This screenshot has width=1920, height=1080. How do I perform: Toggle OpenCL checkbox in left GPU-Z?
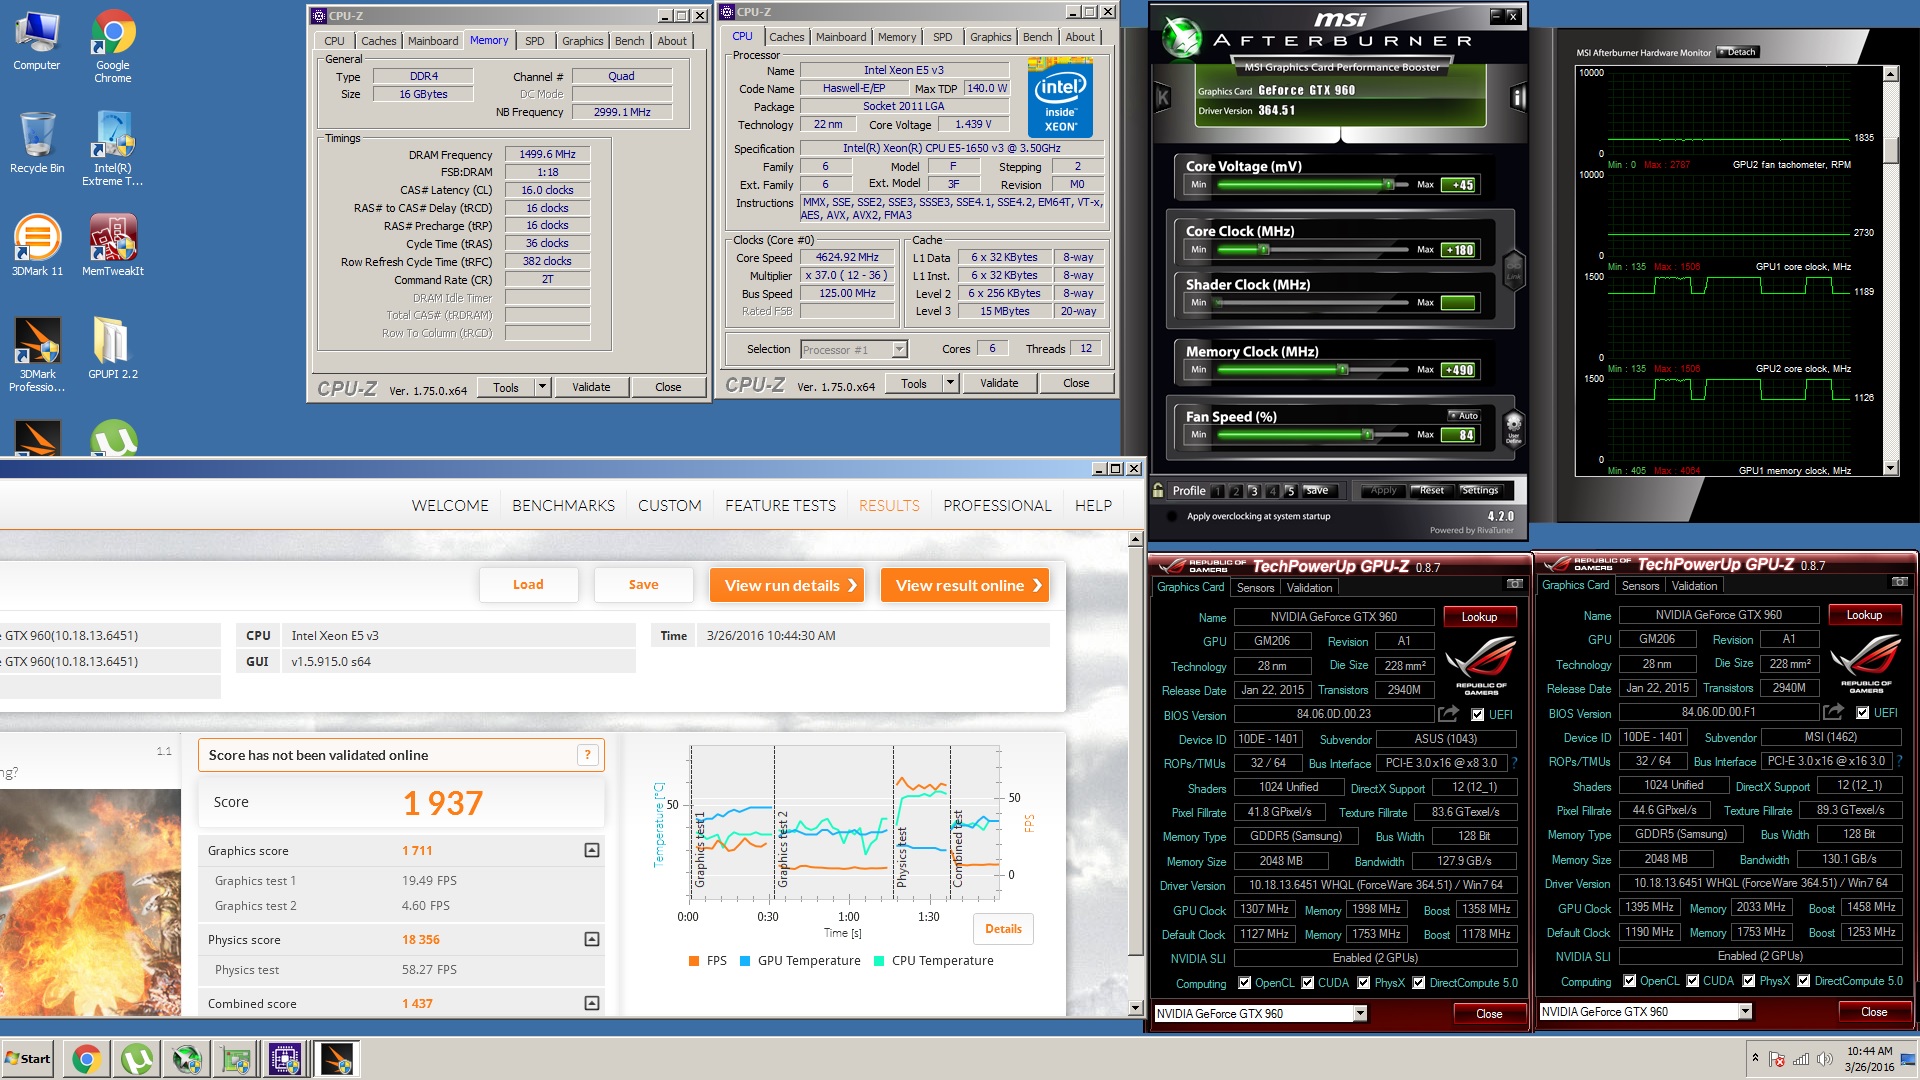point(1245,983)
